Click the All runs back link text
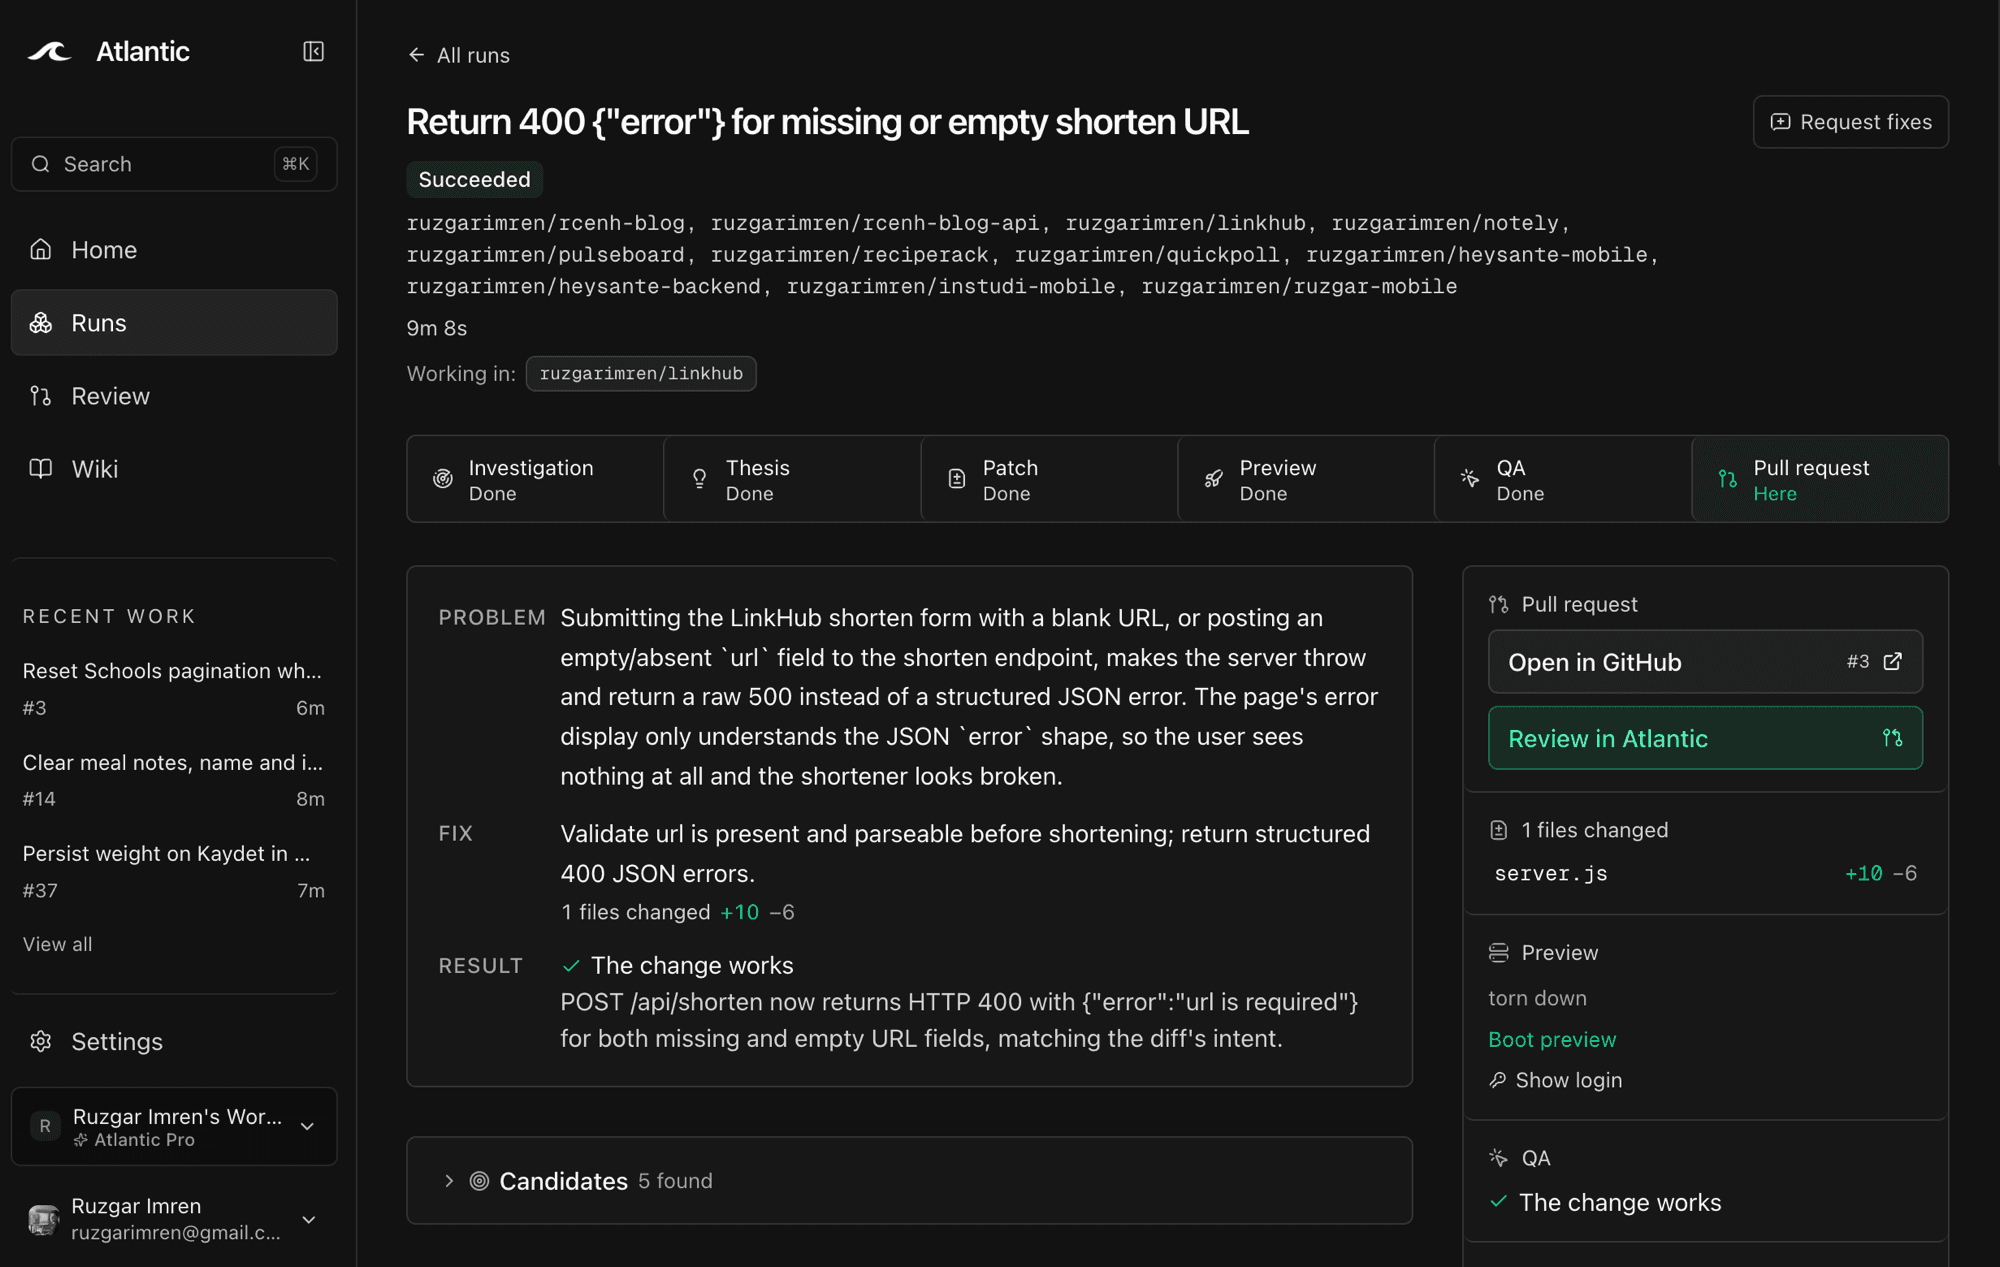This screenshot has height=1267, width=2000. (x=473, y=55)
